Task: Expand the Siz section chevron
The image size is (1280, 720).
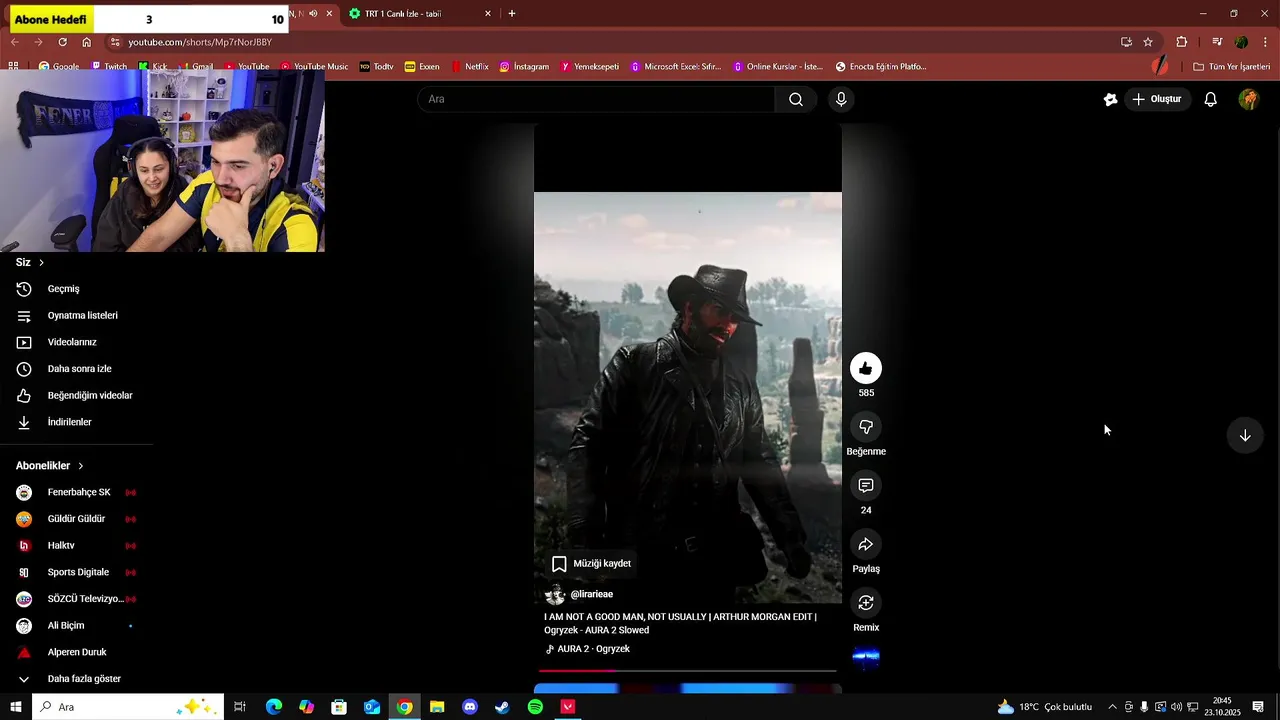Action: tap(41, 262)
